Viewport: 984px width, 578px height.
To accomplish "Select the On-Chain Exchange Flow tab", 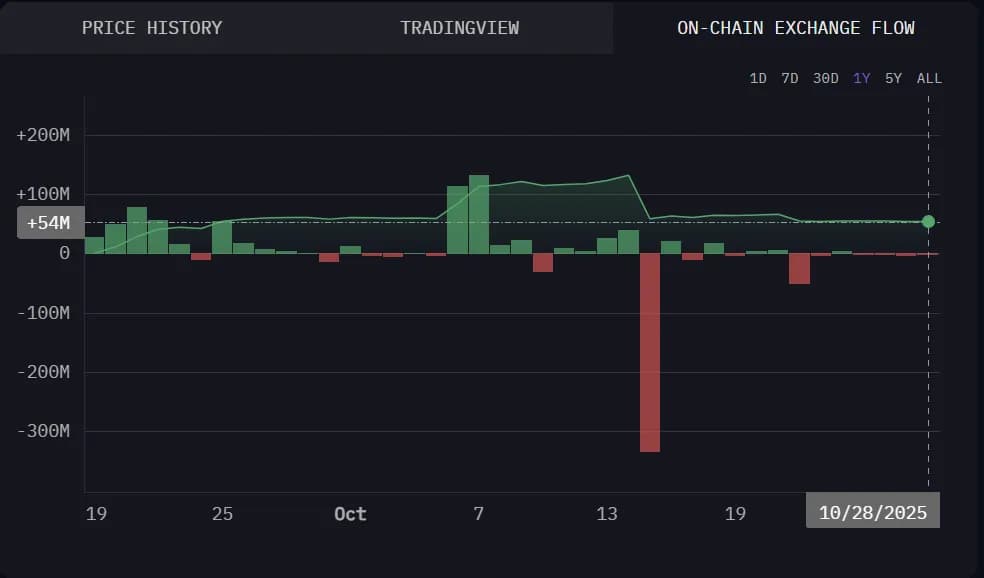I will [796, 28].
